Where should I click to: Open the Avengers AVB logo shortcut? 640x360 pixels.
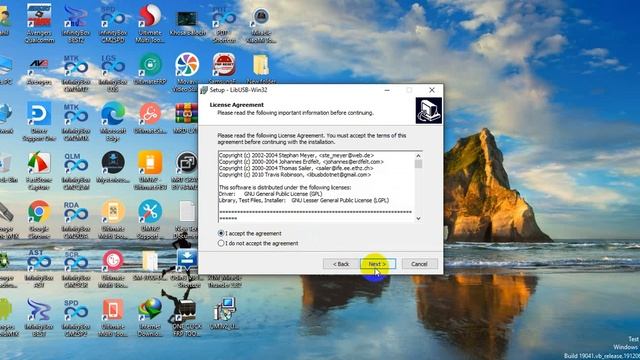coord(39,70)
